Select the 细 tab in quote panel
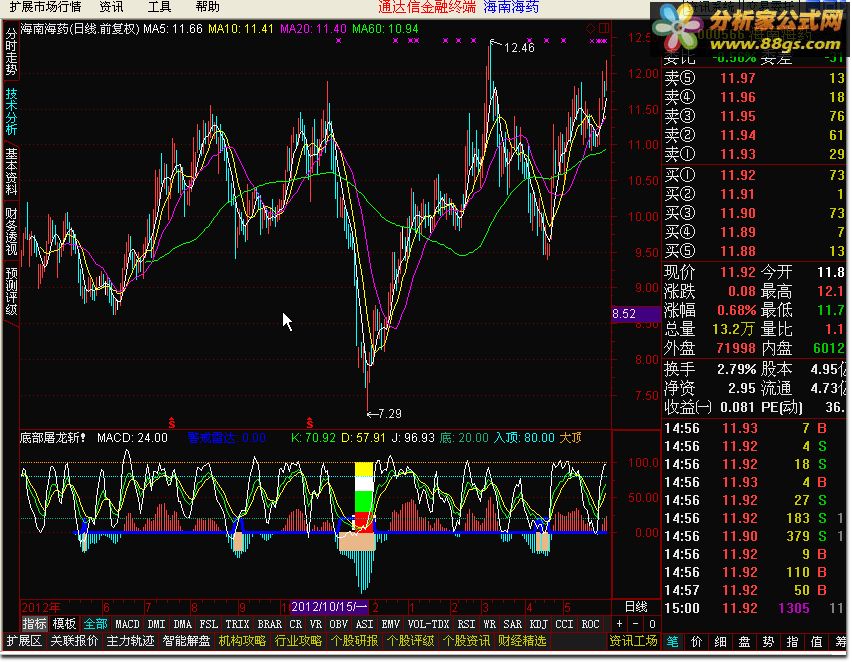Screen dimensions: 852x662 [721, 641]
